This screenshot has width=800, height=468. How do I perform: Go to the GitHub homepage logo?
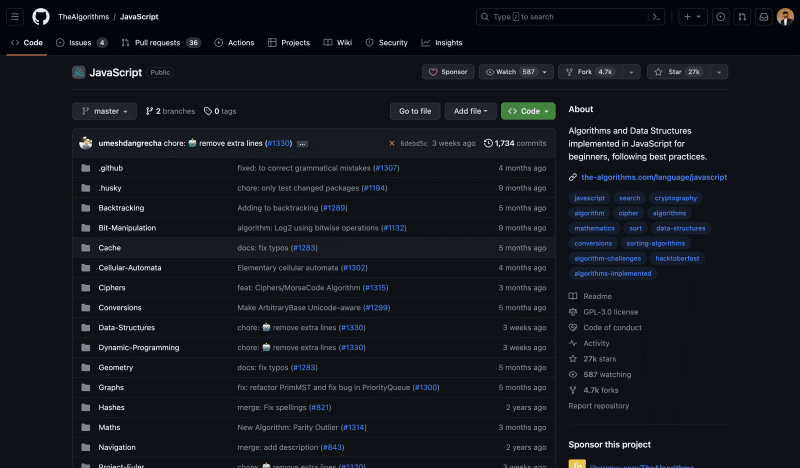(41, 17)
